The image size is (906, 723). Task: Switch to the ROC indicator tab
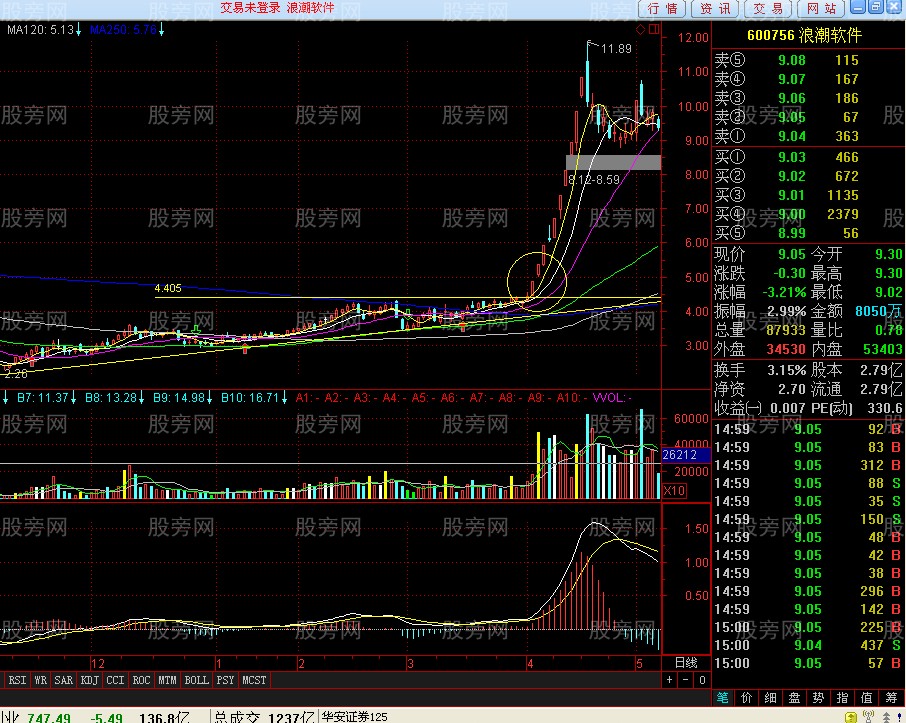[141, 680]
